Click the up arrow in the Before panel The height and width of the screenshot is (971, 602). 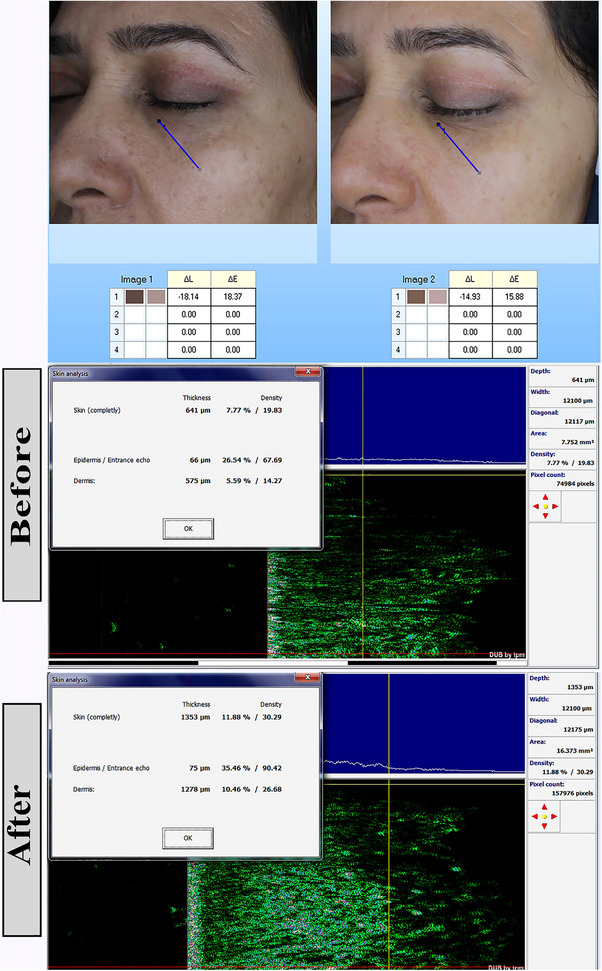point(545,497)
